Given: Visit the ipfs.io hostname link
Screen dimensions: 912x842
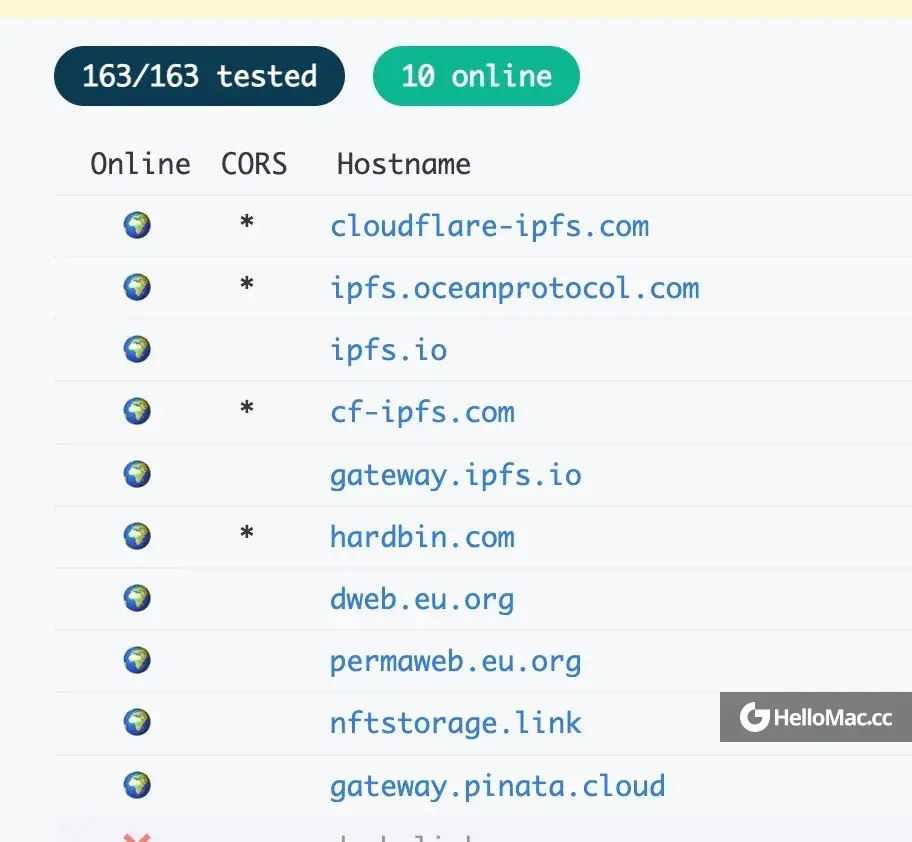Looking at the screenshot, I should 389,351.
